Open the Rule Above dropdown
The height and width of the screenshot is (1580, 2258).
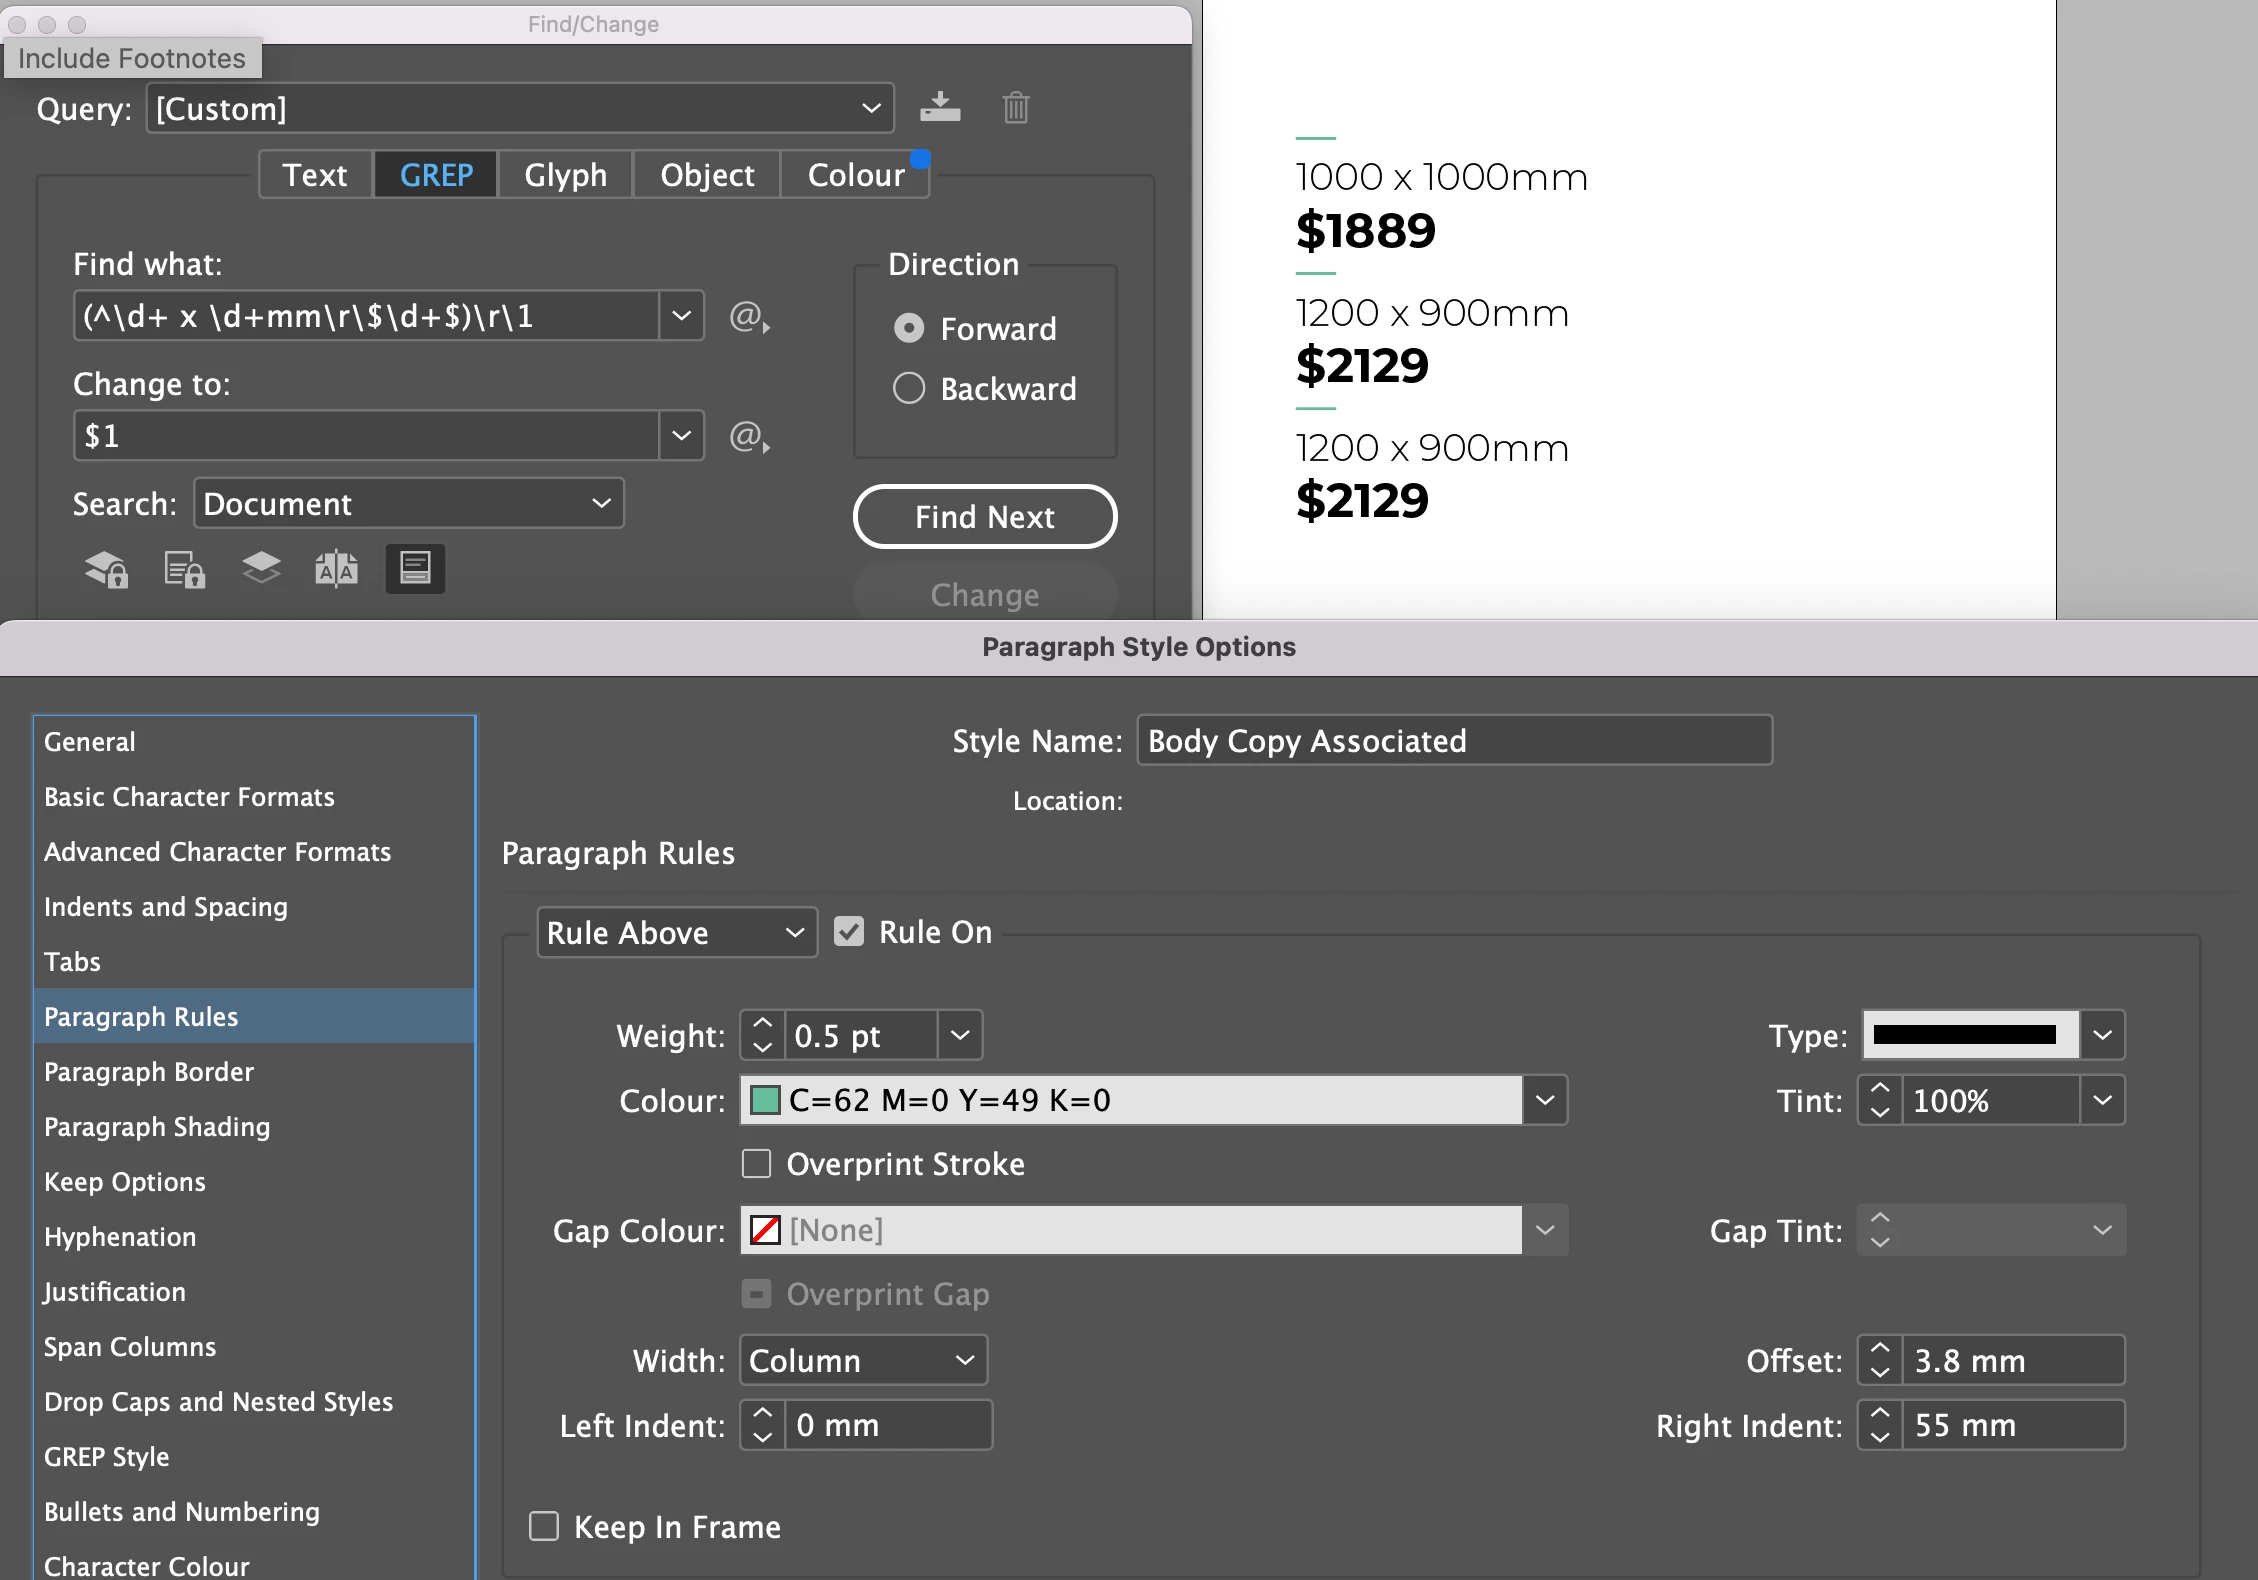click(x=676, y=932)
